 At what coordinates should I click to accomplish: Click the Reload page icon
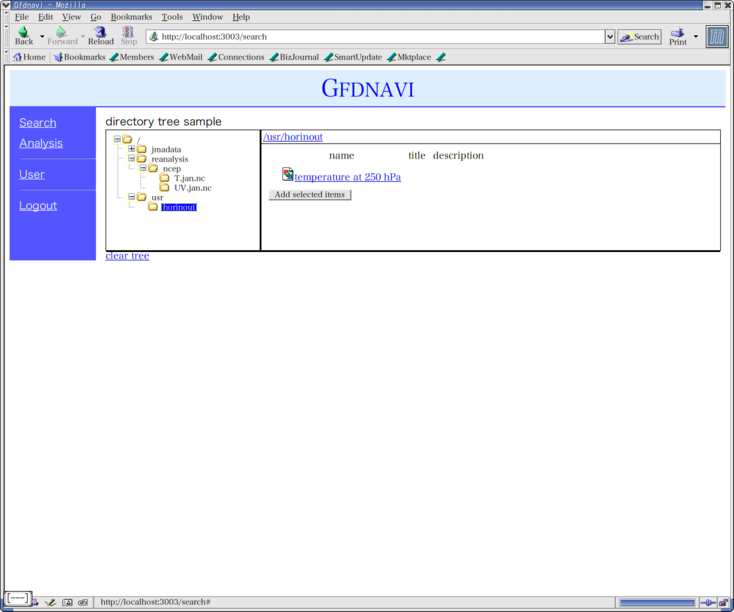pyautogui.click(x=100, y=34)
